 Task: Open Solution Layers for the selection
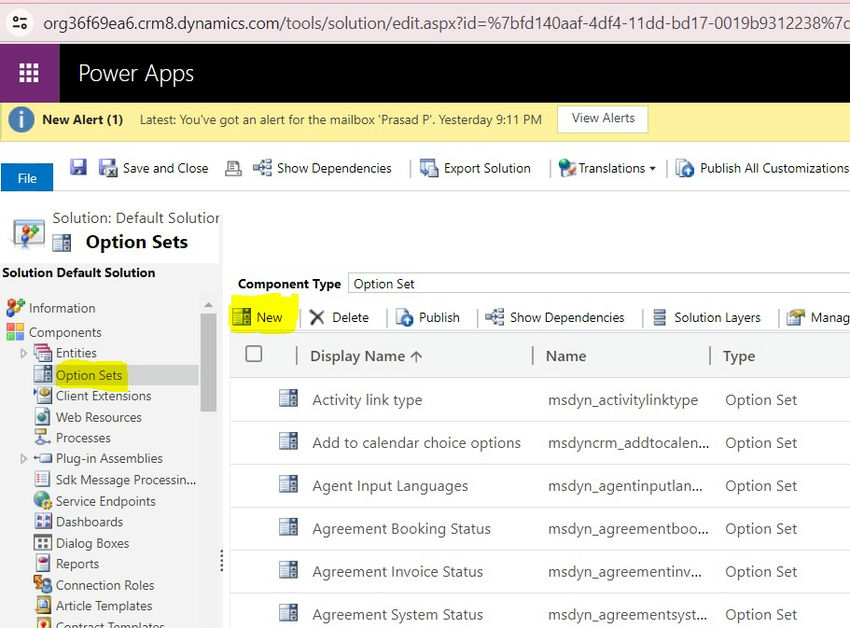click(707, 317)
